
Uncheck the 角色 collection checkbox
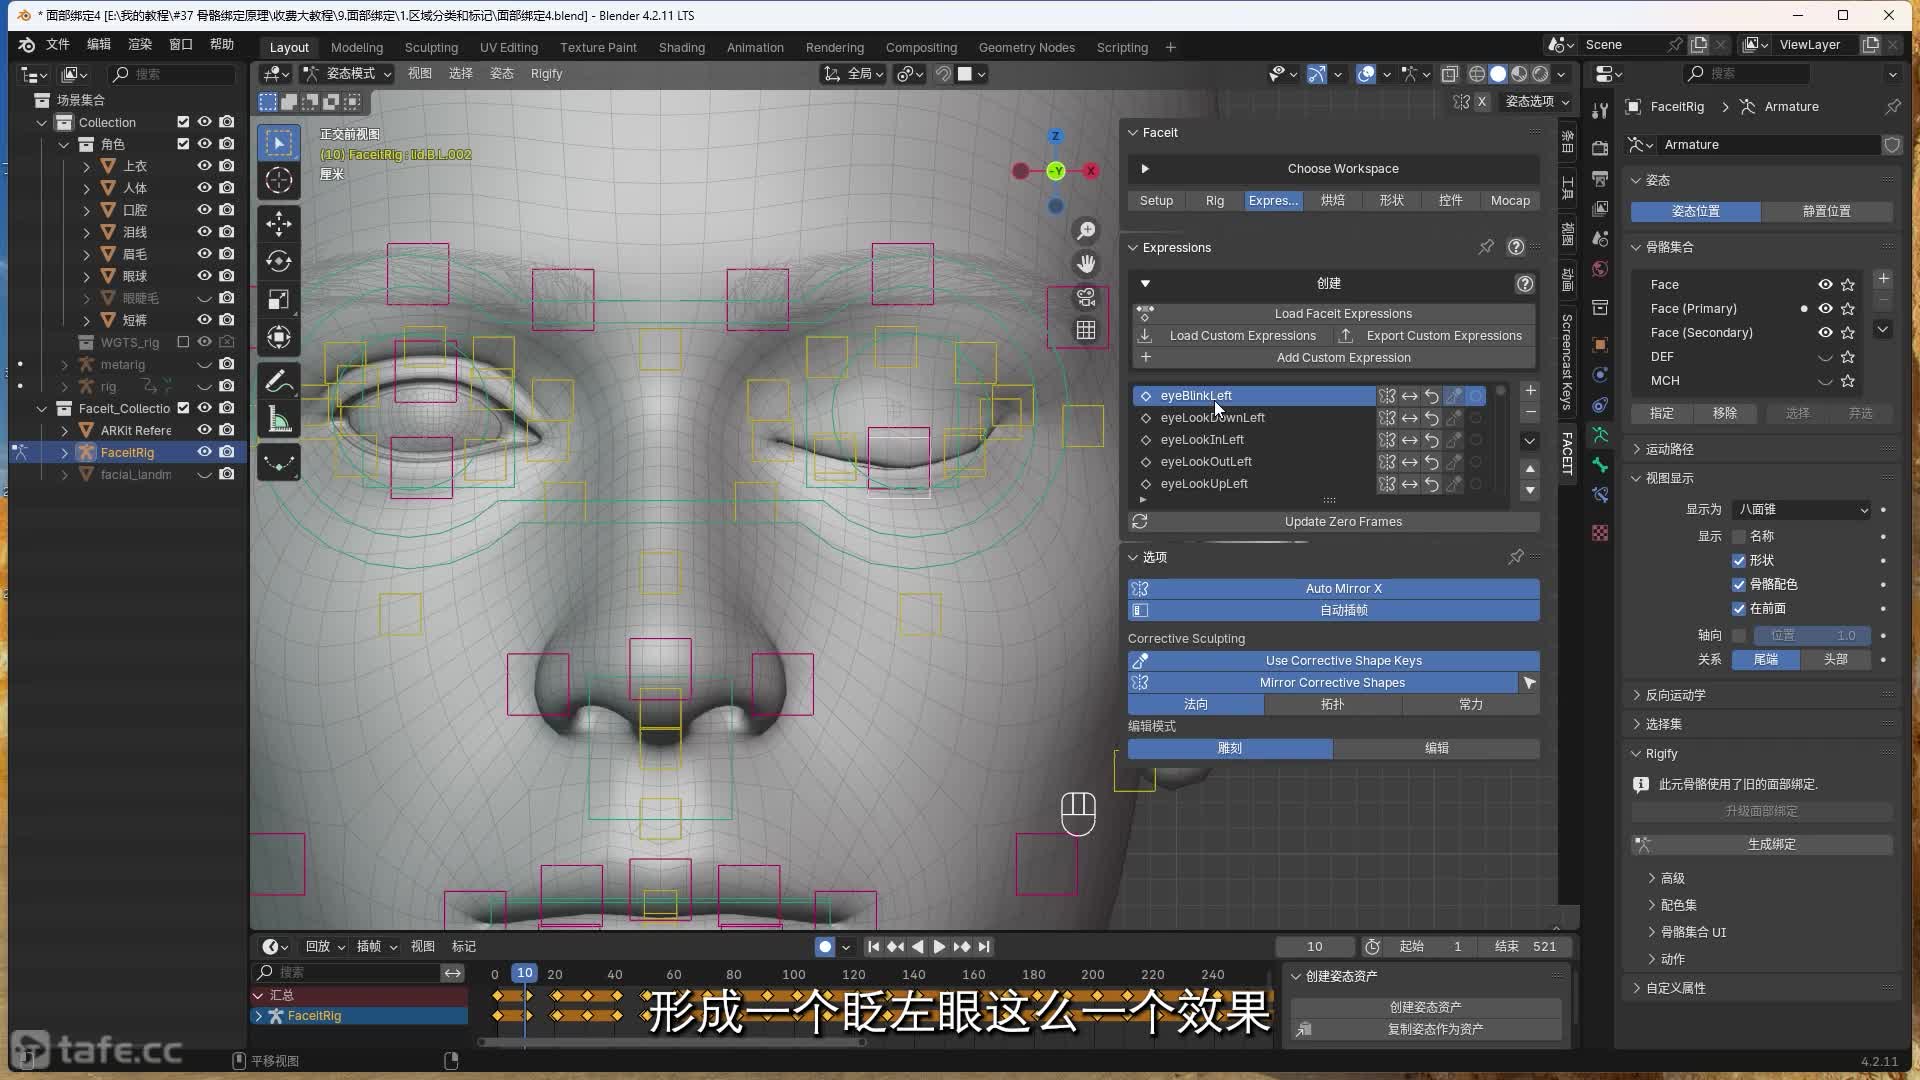pos(183,144)
